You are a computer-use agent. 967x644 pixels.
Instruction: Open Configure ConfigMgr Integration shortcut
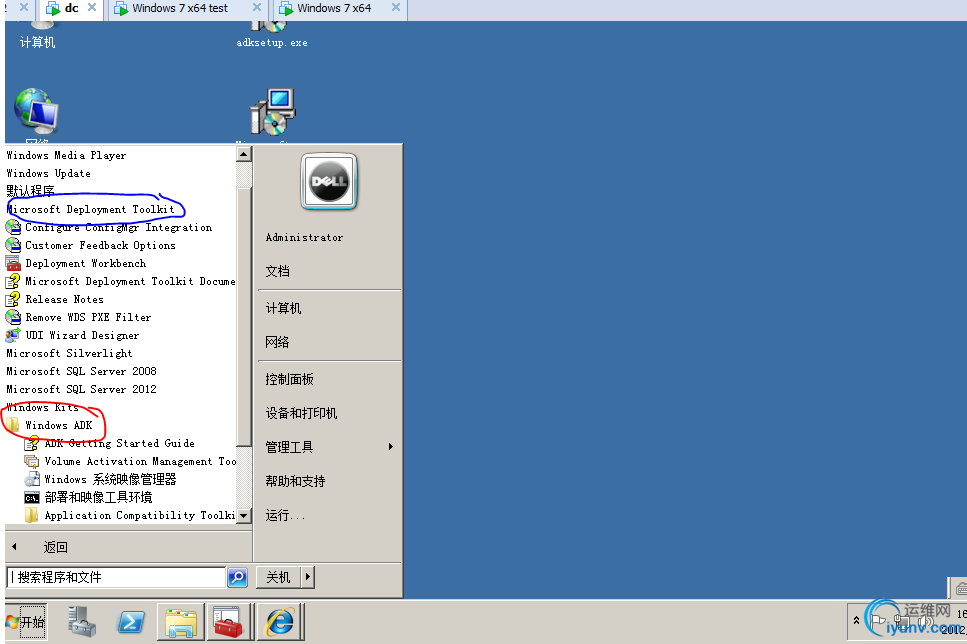[x=118, y=228]
